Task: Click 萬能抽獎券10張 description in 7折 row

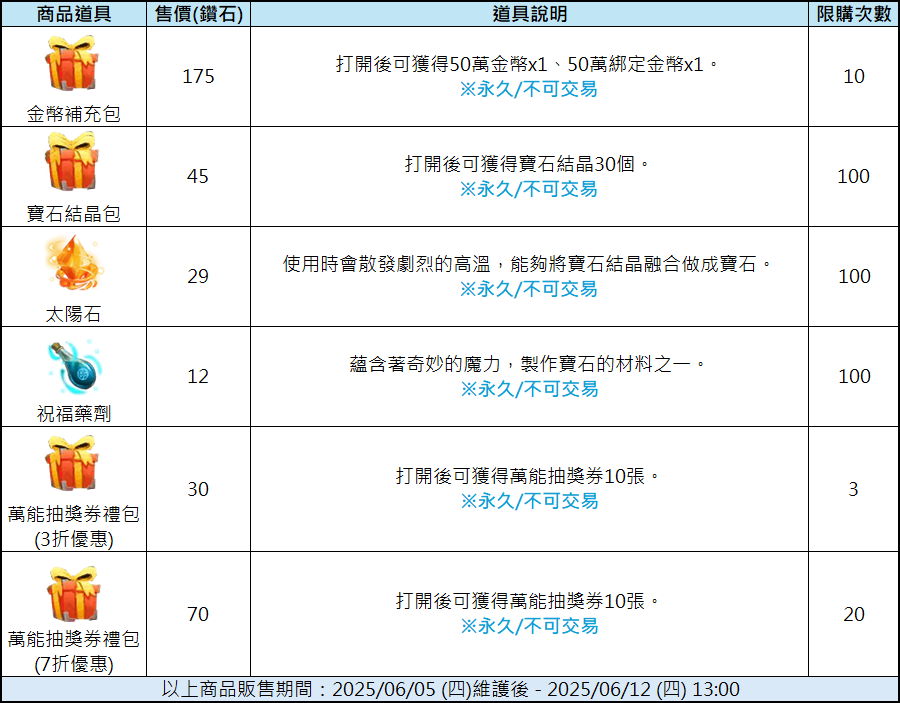Action: pos(527,601)
